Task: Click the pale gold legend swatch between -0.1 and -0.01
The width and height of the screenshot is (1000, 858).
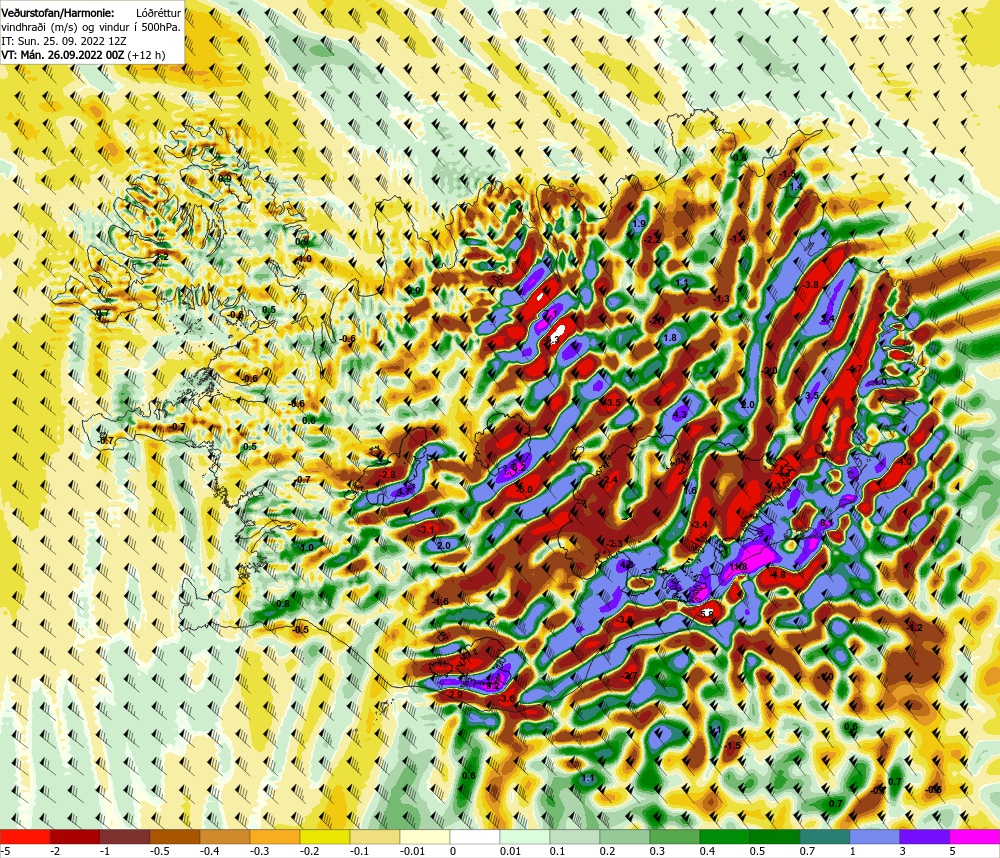Action: 375,836
